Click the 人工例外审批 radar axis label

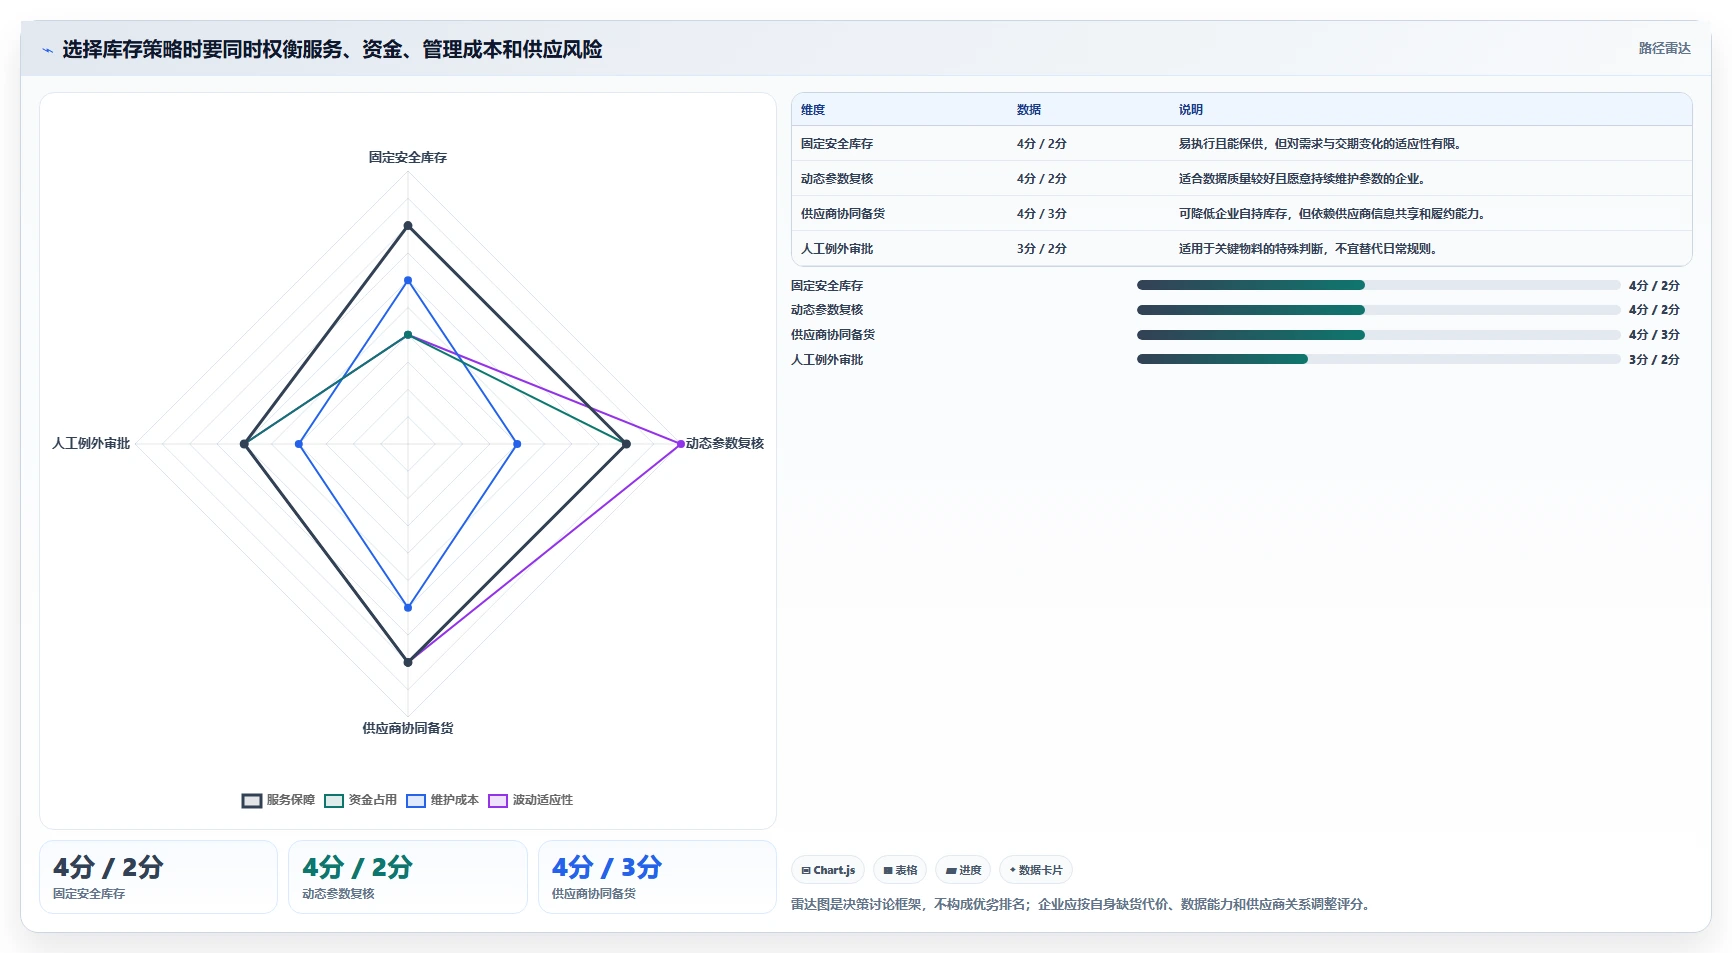click(91, 443)
